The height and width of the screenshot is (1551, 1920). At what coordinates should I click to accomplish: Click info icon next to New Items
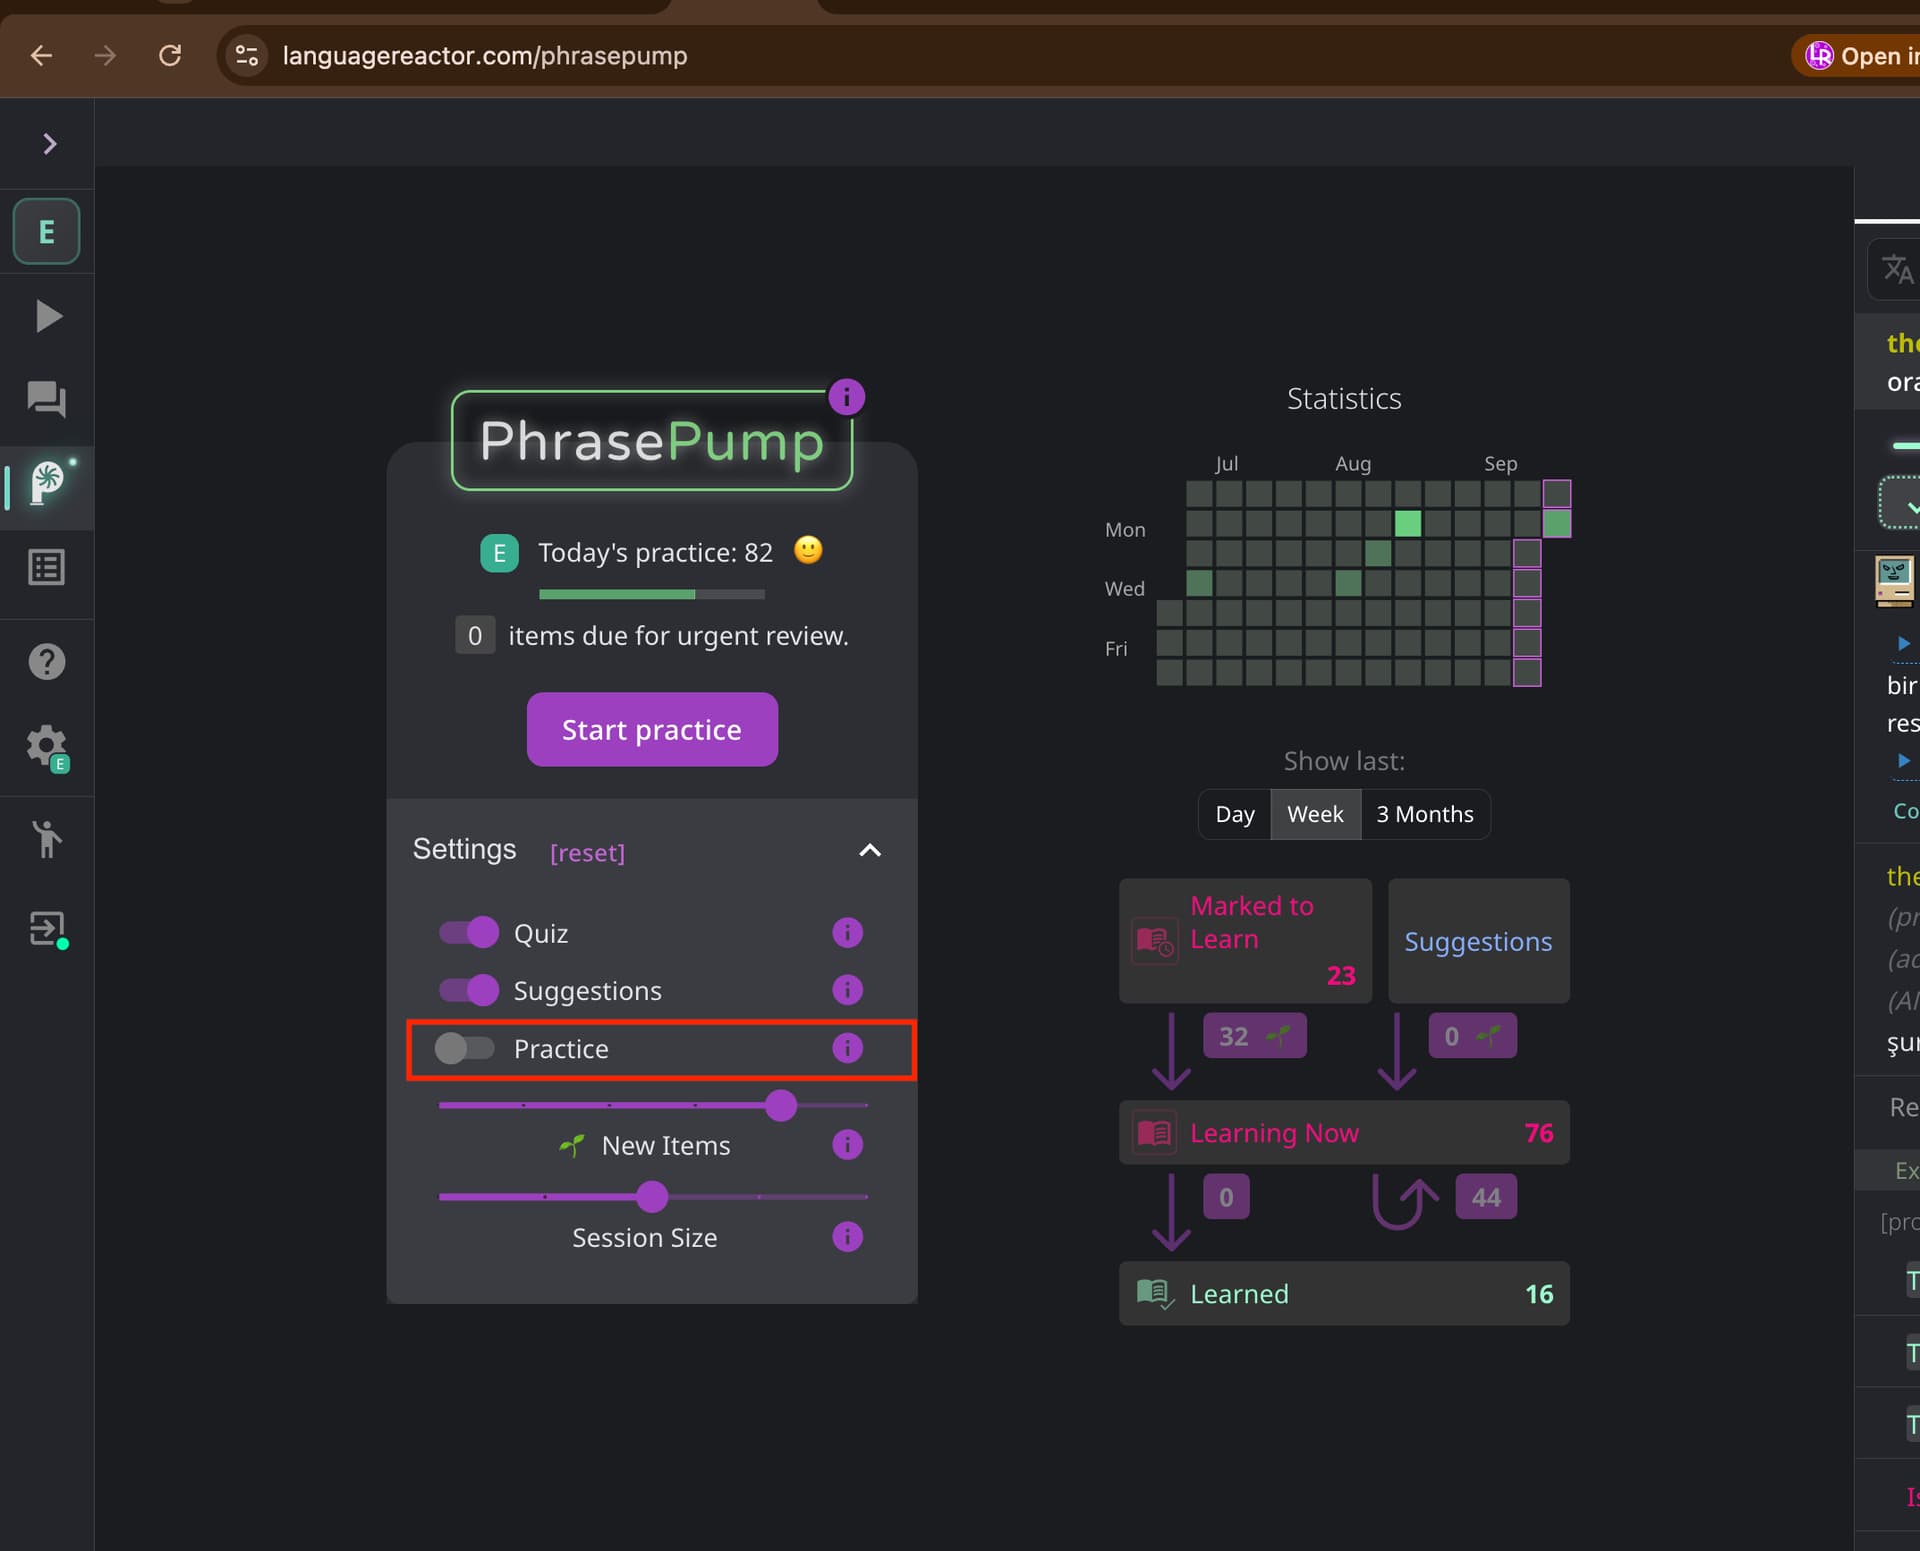[x=847, y=1144]
